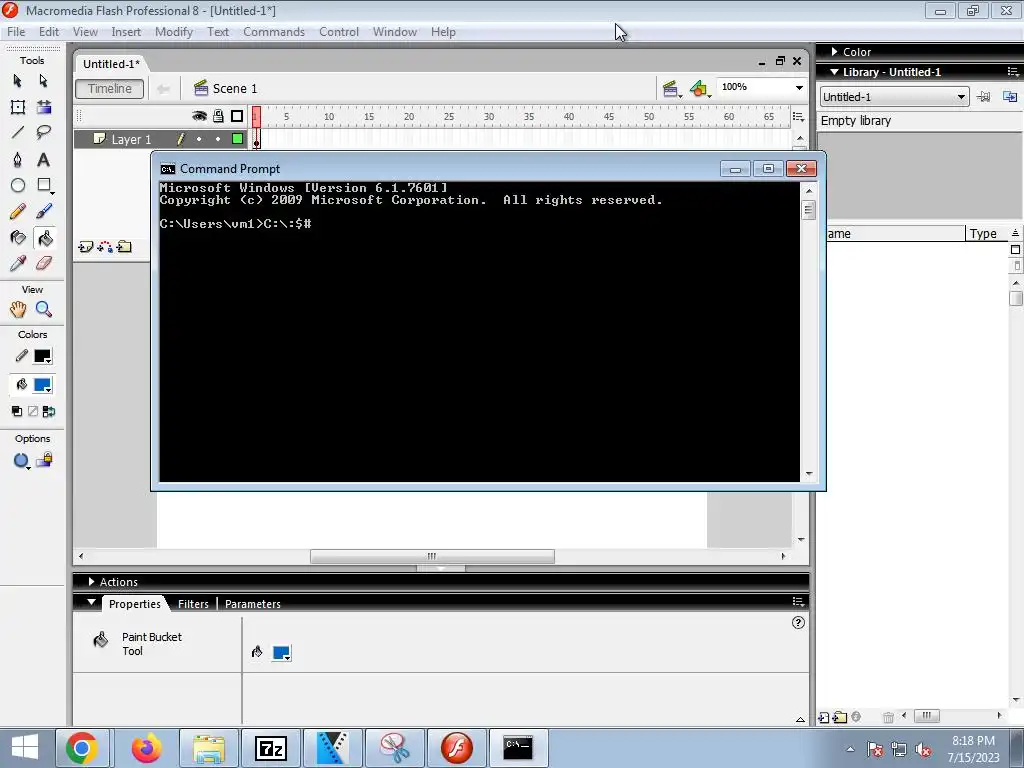Select the Eyedropper tool
Image resolution: width=1024 pixels, height=768 pixels.
point(18,263)
